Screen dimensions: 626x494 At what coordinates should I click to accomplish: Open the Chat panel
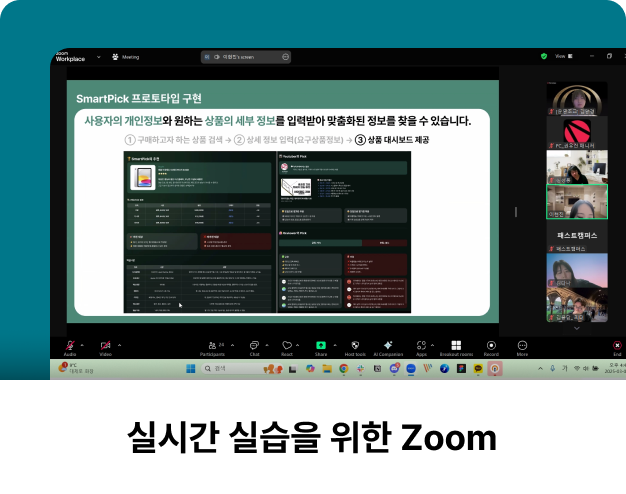point(254,348)
